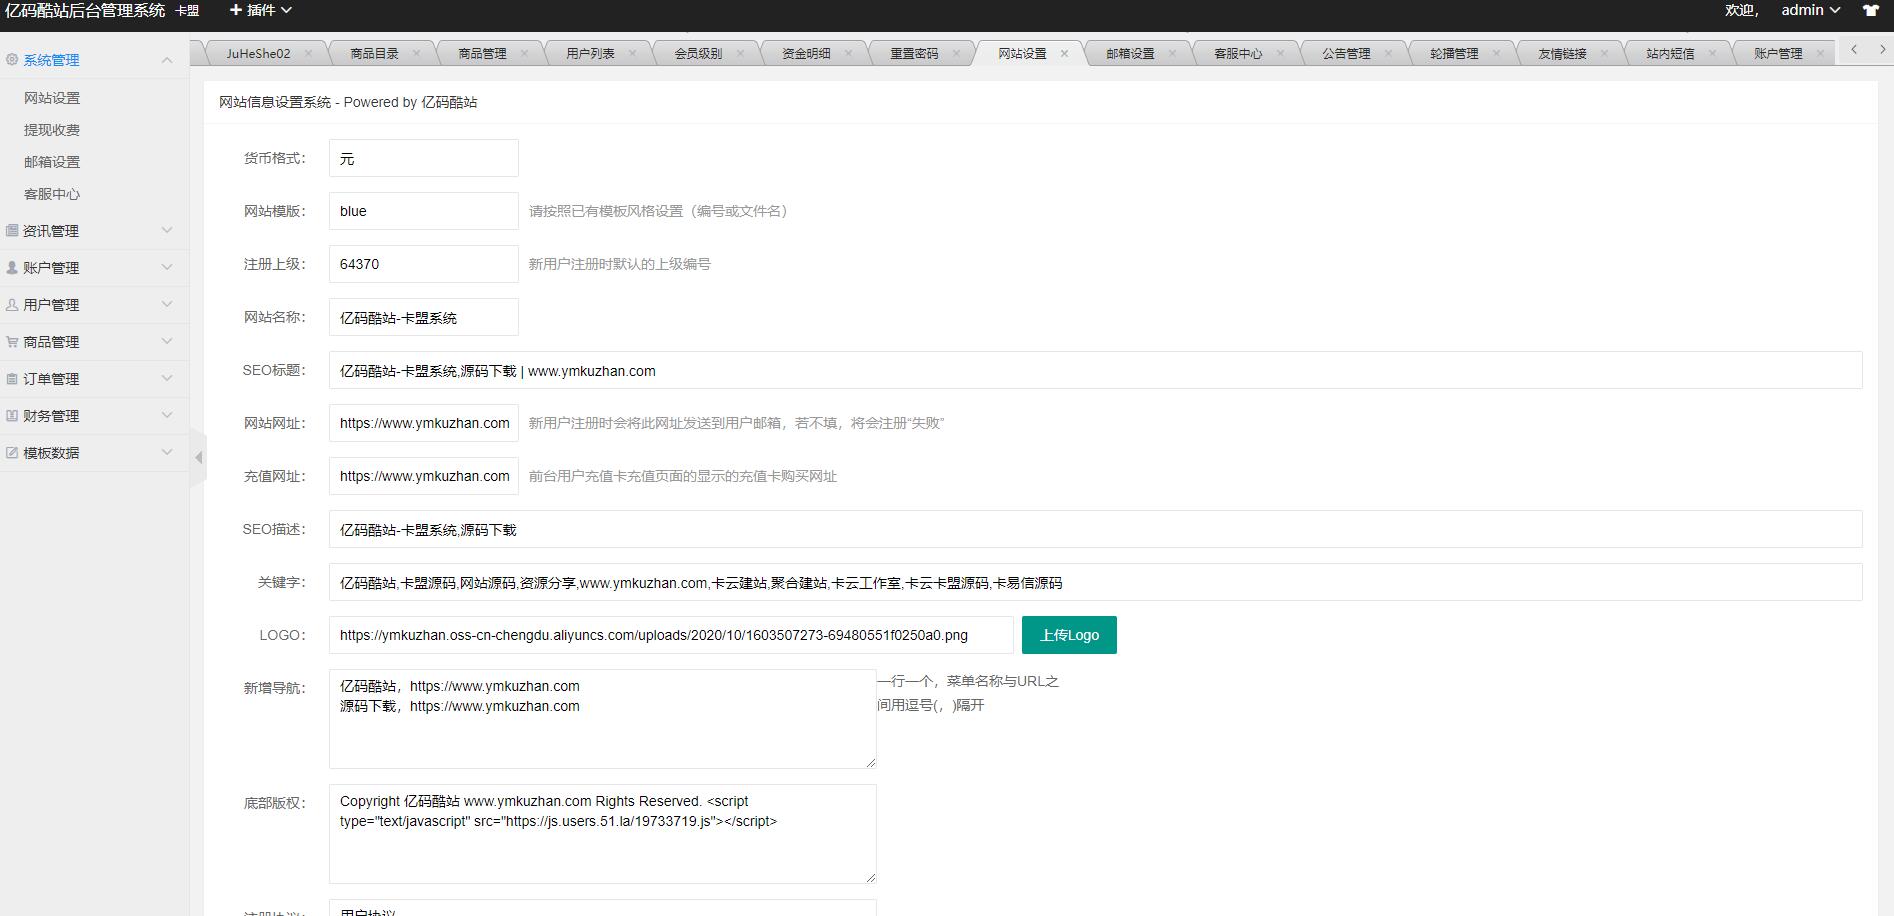Screen dimensions: 1894x916
Task: Switch to the 资金明细 tab
Action: [806, 54]
